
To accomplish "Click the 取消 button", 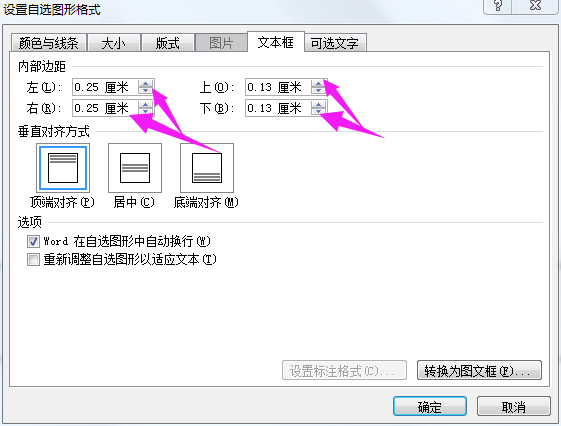I will [514, 406].
